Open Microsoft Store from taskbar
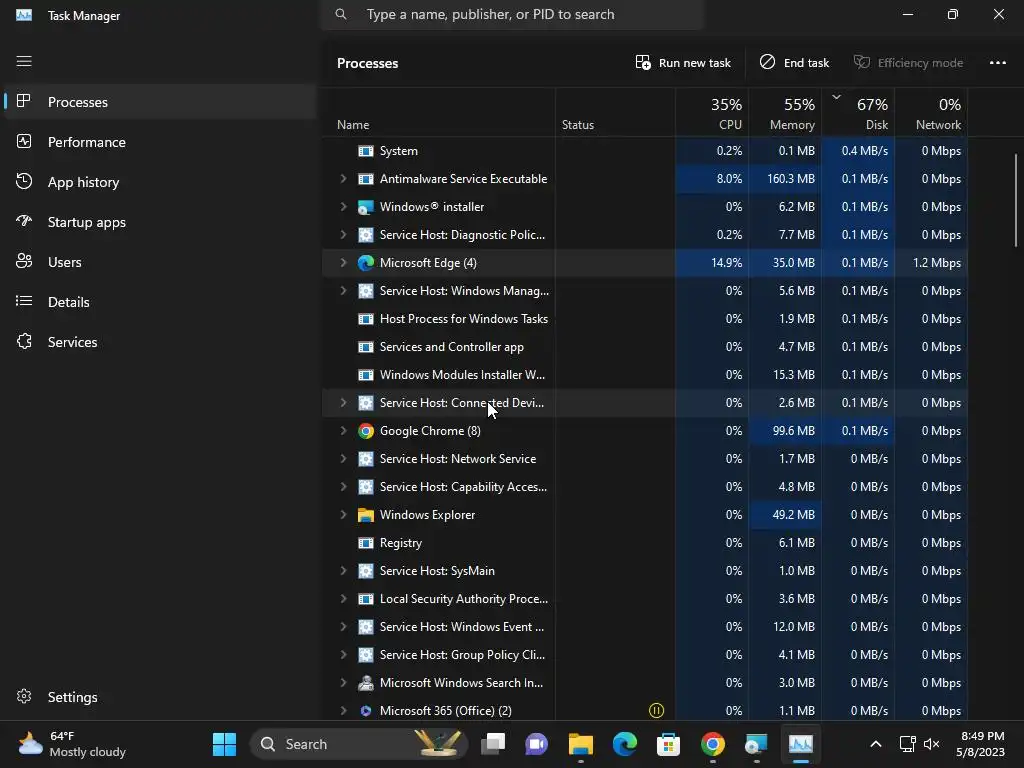The height and width of the screenshot is (768, 1024). tap(668, 744)
